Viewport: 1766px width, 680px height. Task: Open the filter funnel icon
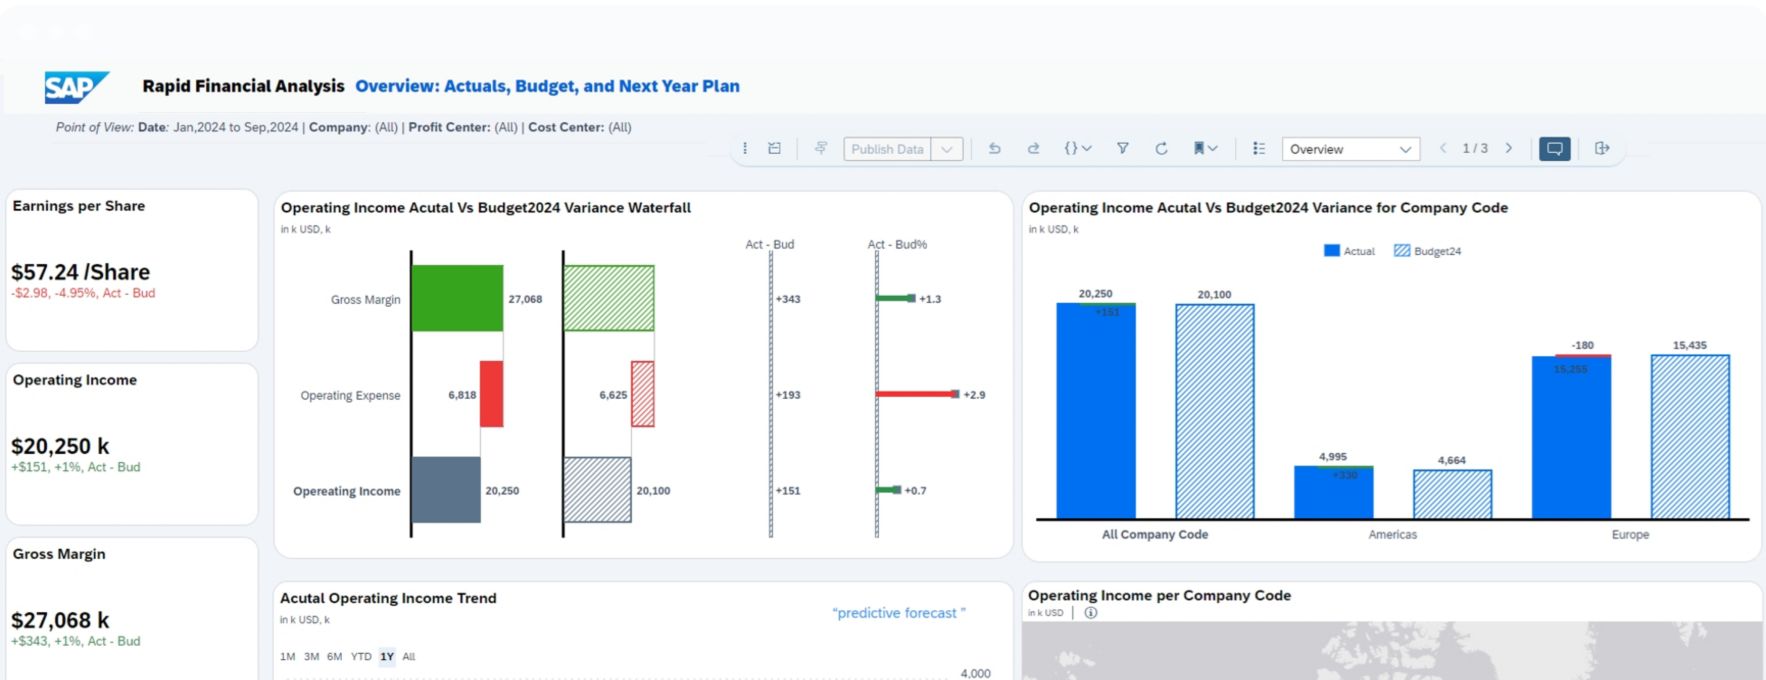click(1123, 149)
